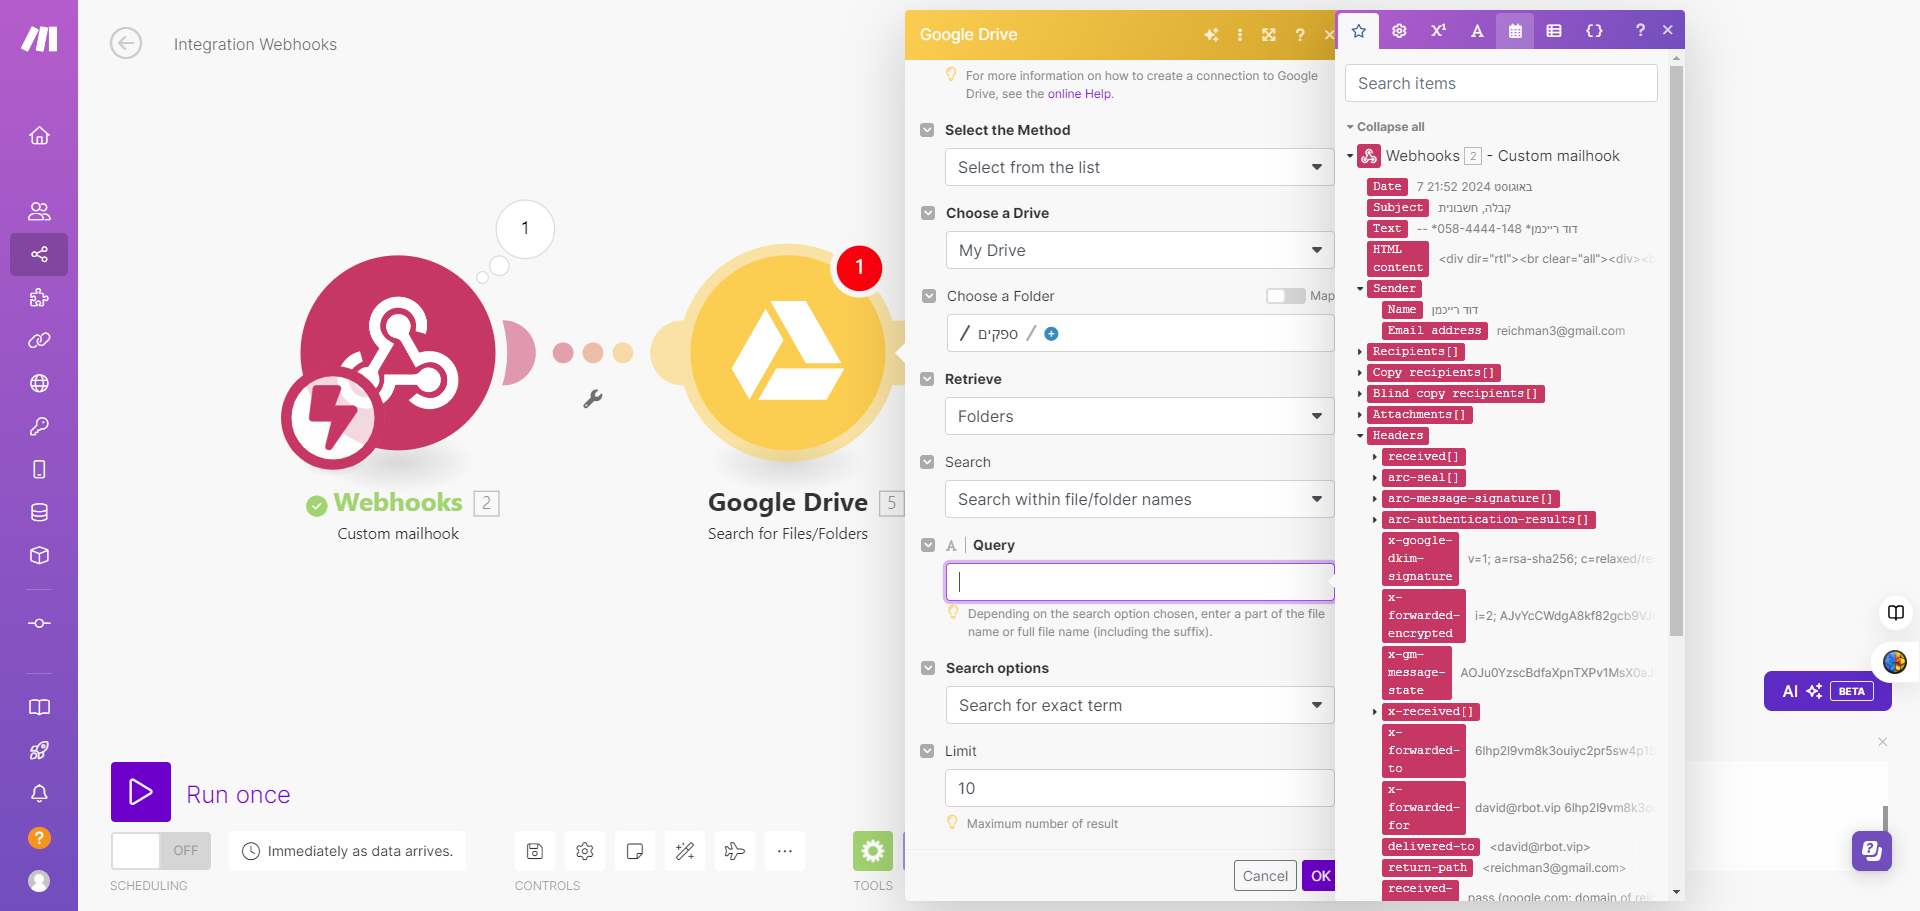The width and height of the screenshot is (1920, 911).
Task: Open the Keys icon in sidebar
Action: [39, 426]
